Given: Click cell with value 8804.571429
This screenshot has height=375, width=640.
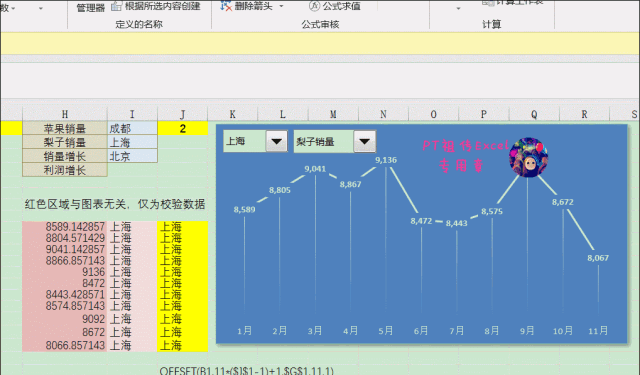Looking at the screenshot, I should coord(65,238).
